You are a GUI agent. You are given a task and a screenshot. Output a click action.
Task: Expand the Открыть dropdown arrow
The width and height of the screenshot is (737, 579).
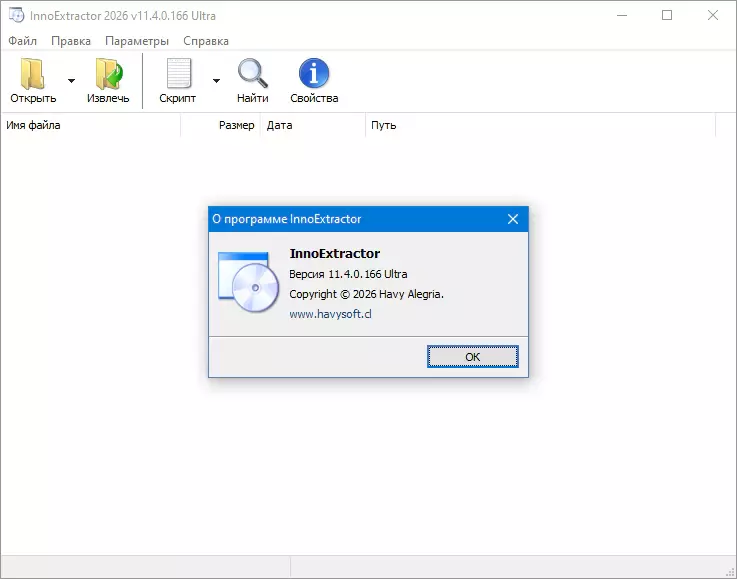pyautogui.click(x=71, y=81)
